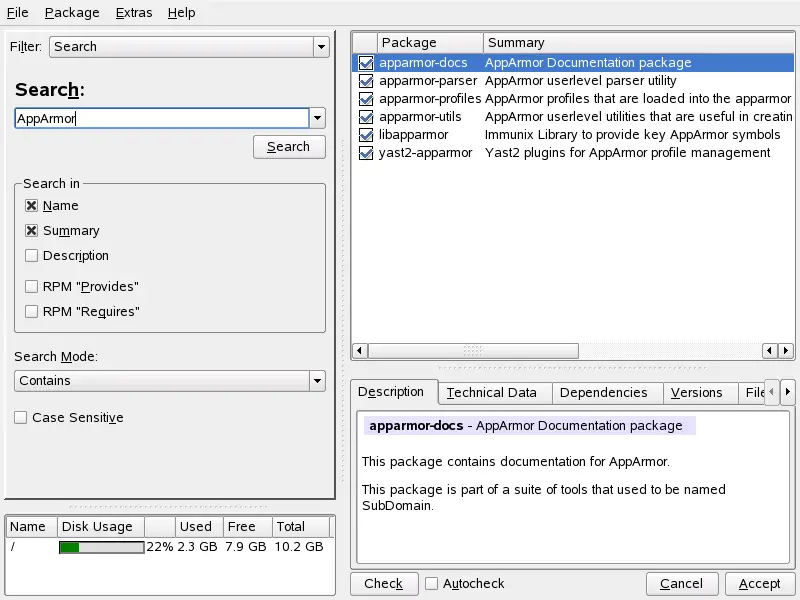Toggle the libapparmor package status icon
Screen dimensions: 800x600
[x=366, y=135]
